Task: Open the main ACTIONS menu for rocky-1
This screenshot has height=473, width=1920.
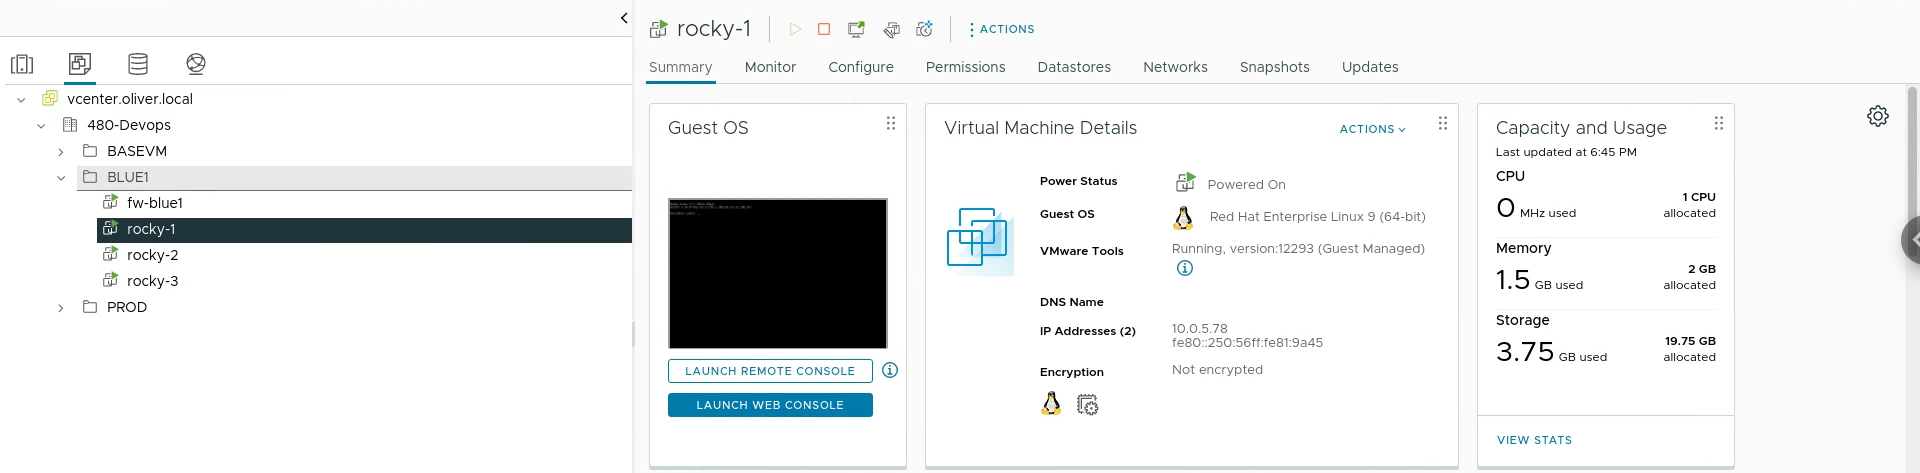Action: pyautogui.click(x=1002, y=29)
